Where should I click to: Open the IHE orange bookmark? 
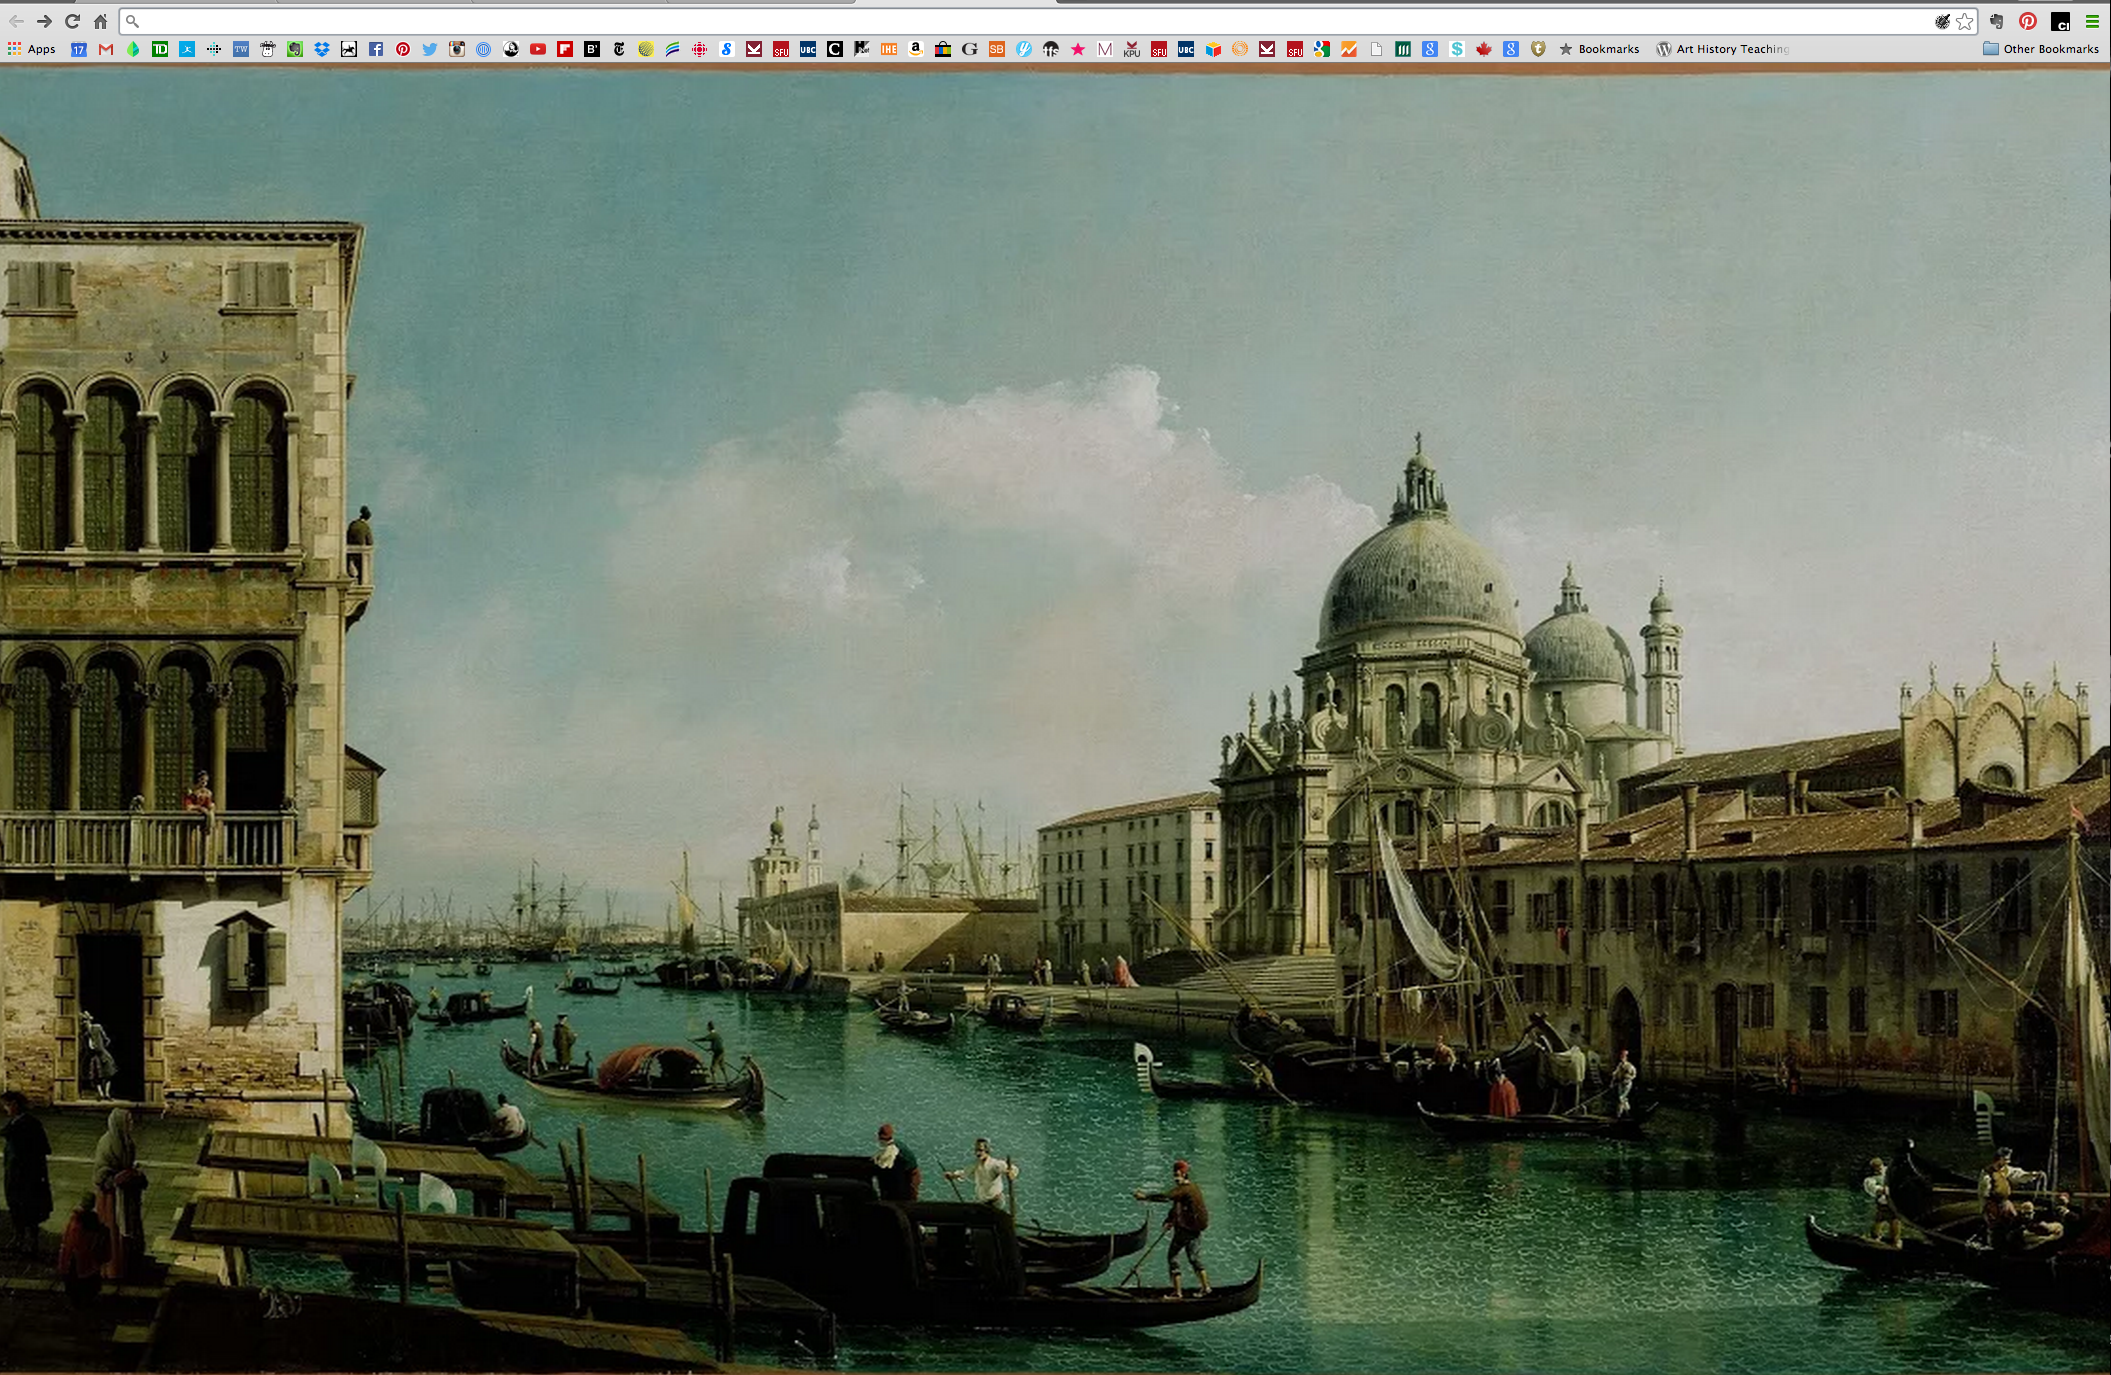pos(889,49)
